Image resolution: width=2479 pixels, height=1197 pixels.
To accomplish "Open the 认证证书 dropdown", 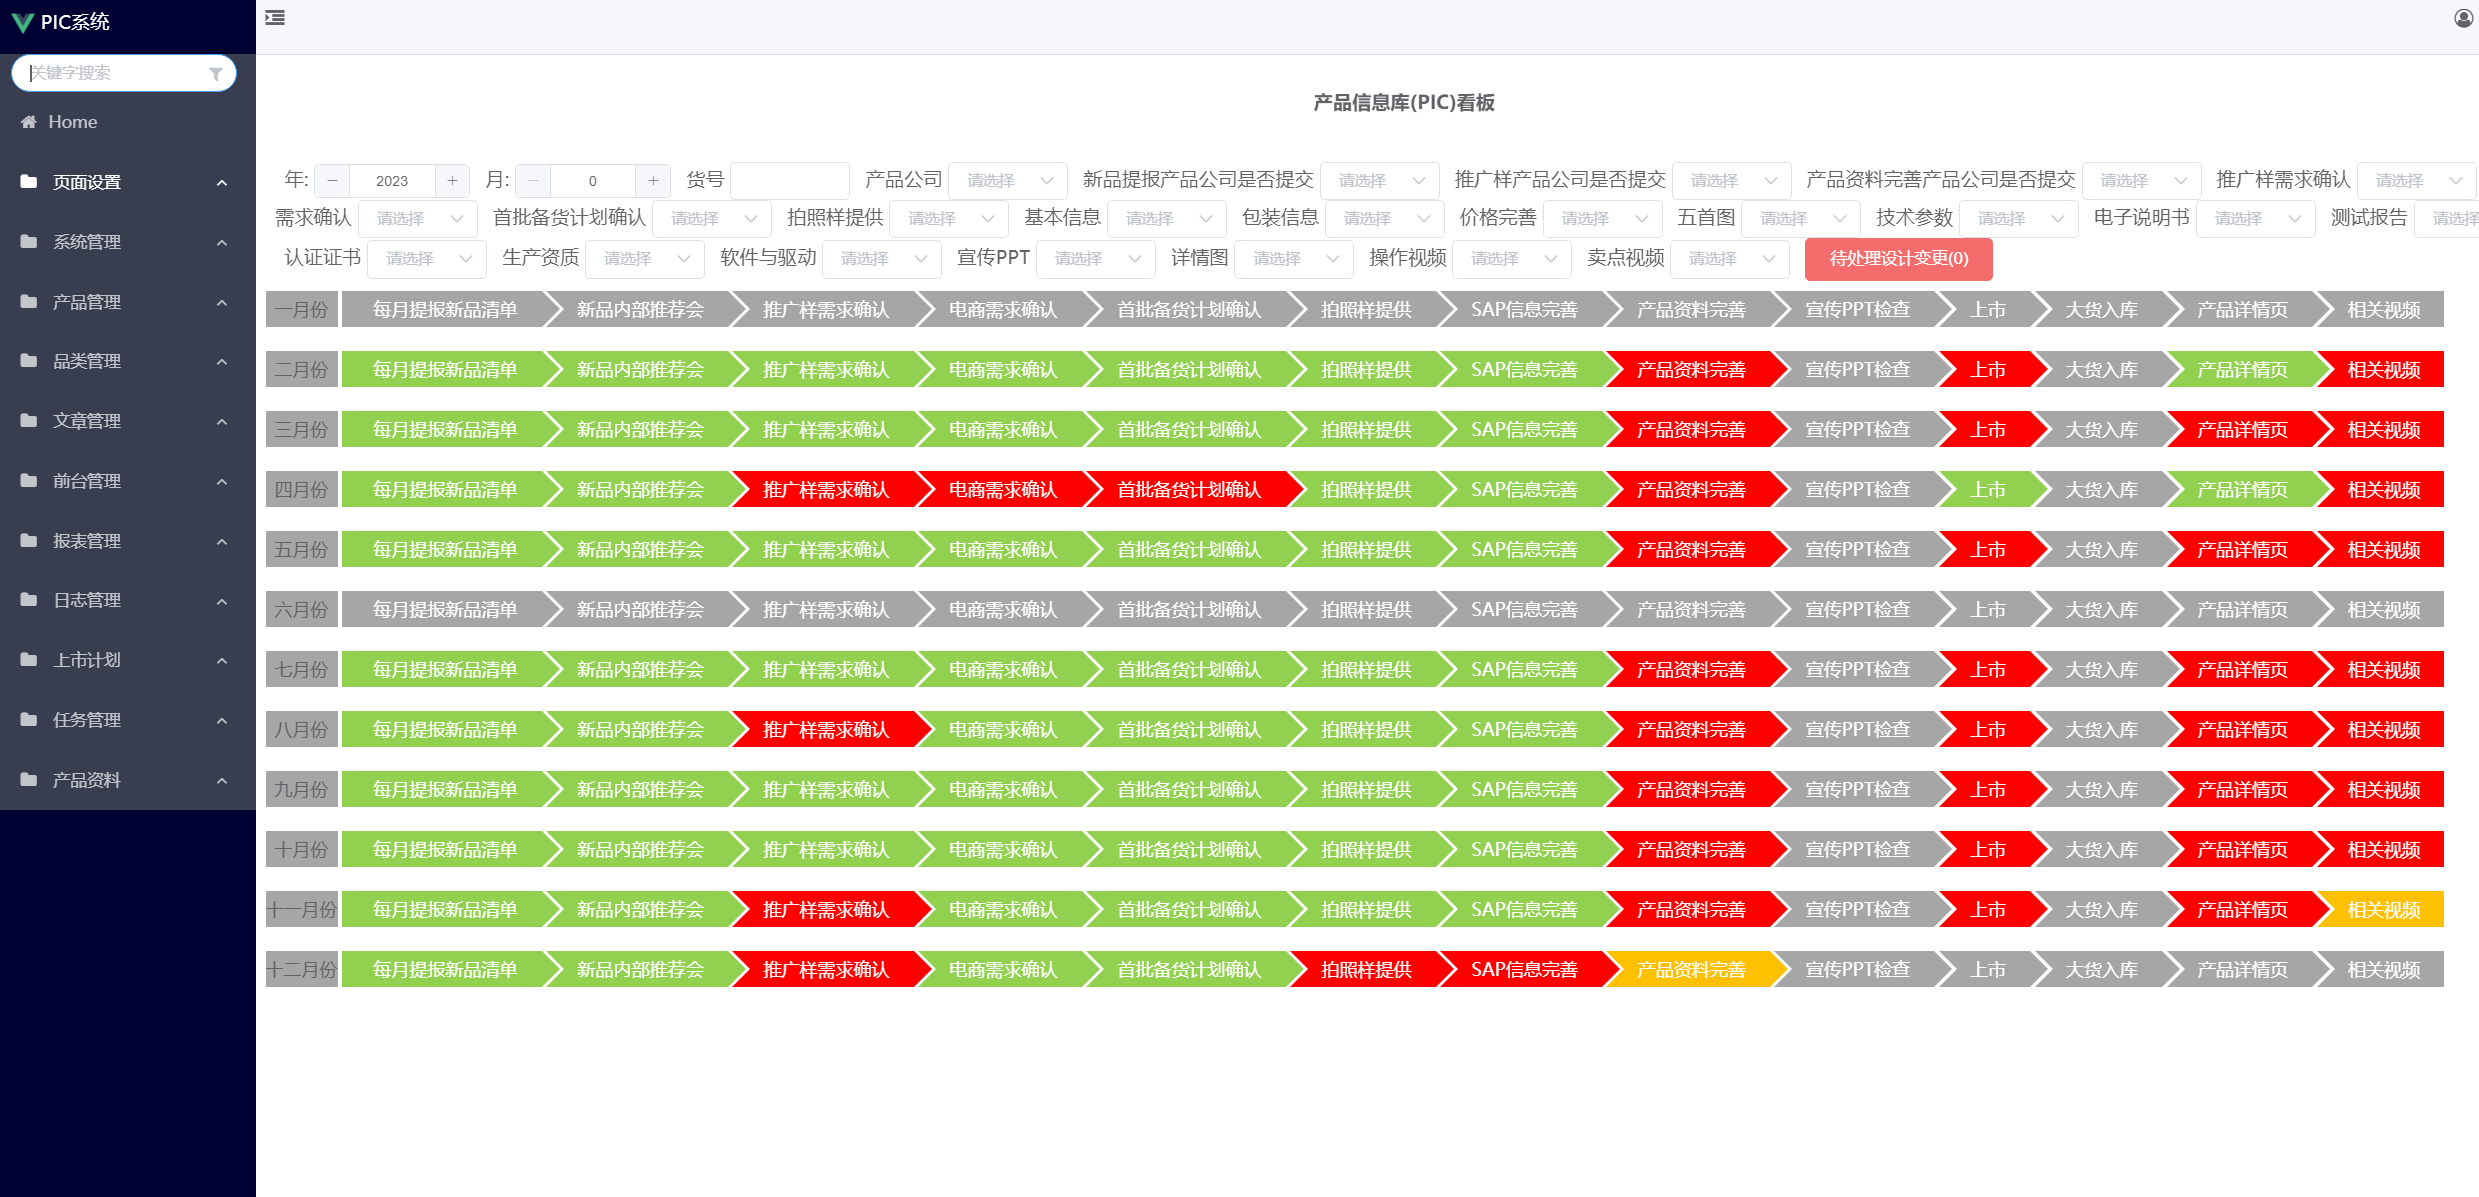I will [x=427, y=259].
